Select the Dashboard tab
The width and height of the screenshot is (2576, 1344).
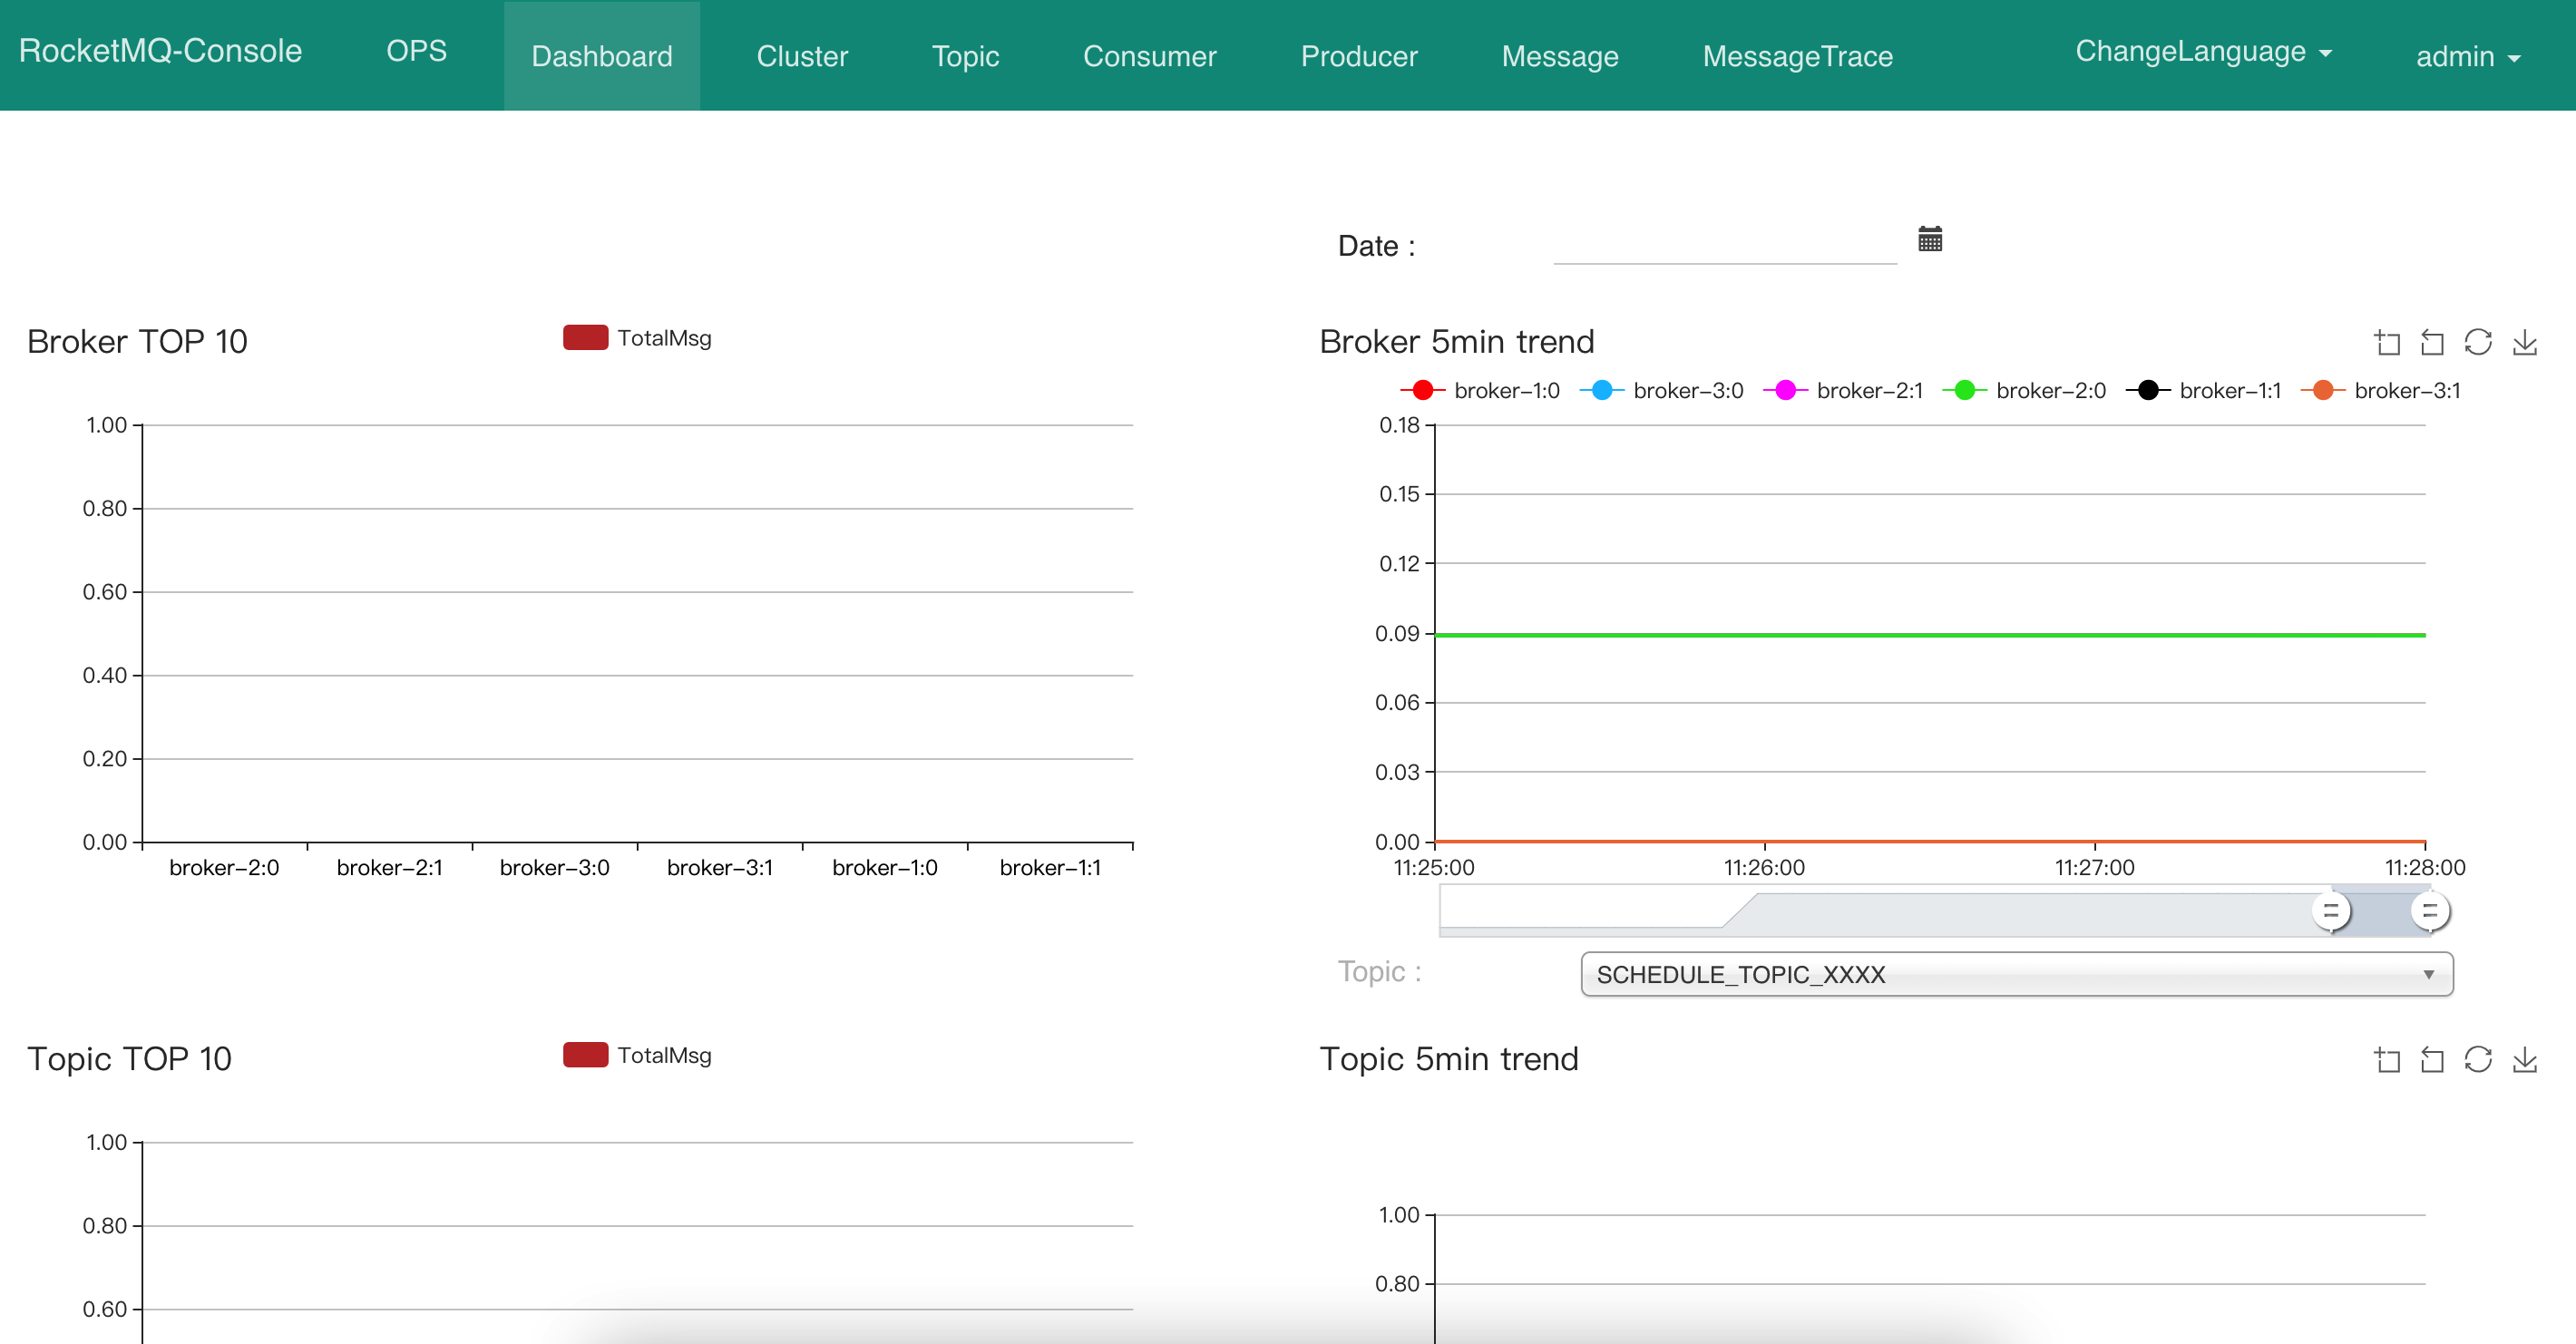[602, 56]
